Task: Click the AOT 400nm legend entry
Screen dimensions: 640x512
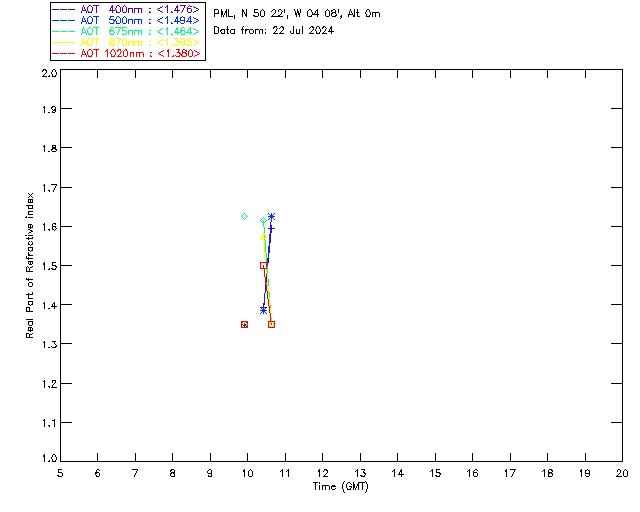Action: [x=126, y=9]
